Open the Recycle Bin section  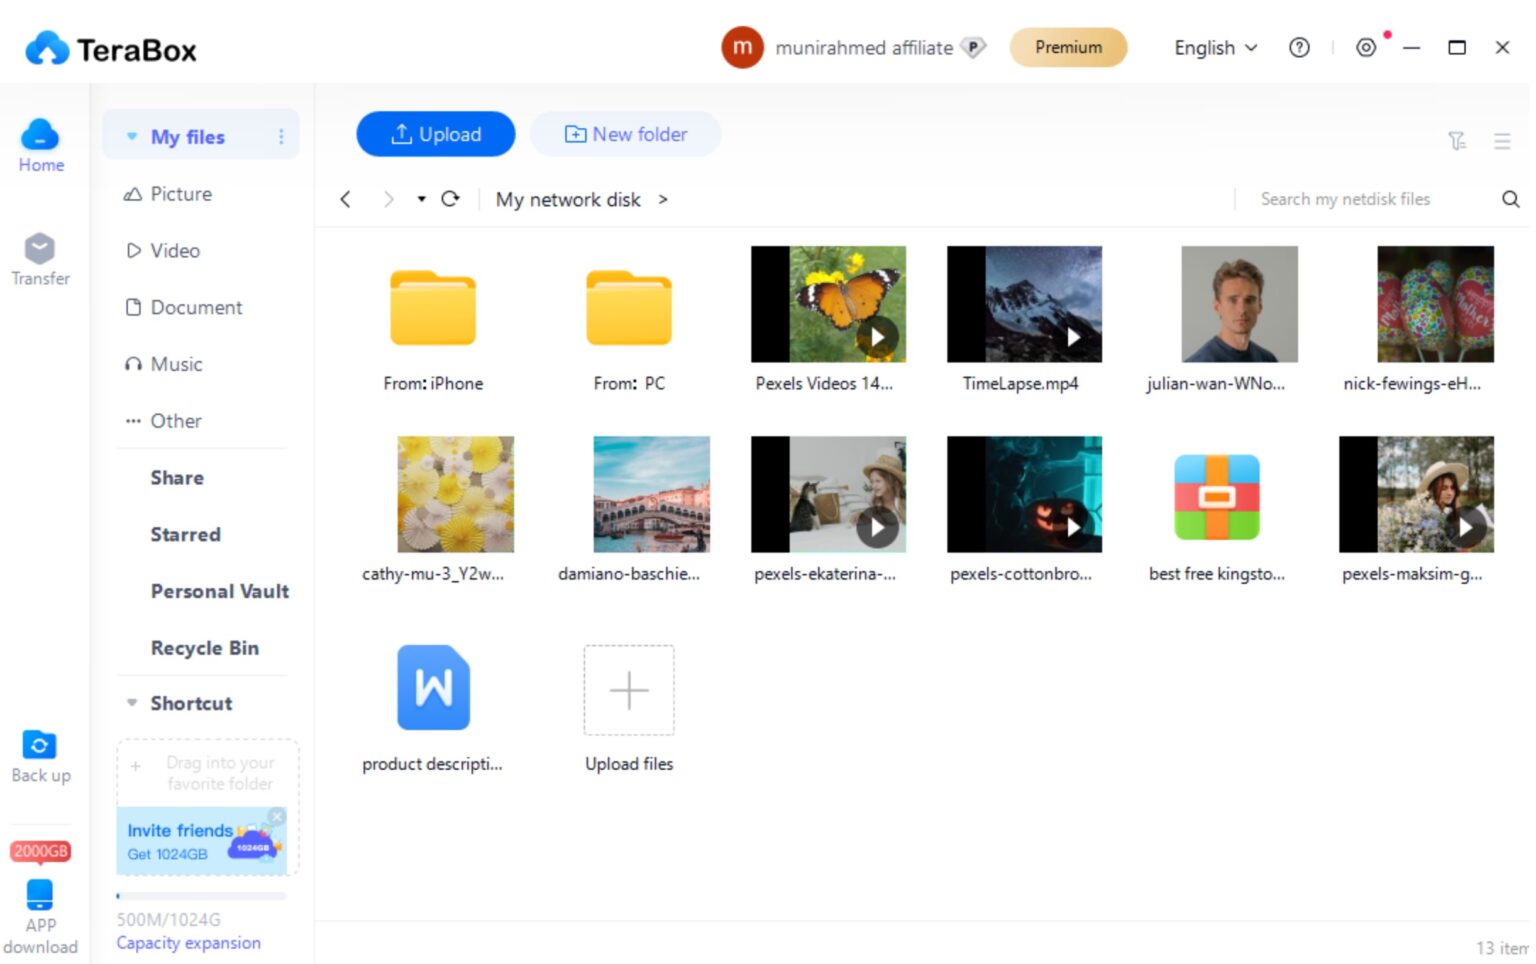point(204,647)
